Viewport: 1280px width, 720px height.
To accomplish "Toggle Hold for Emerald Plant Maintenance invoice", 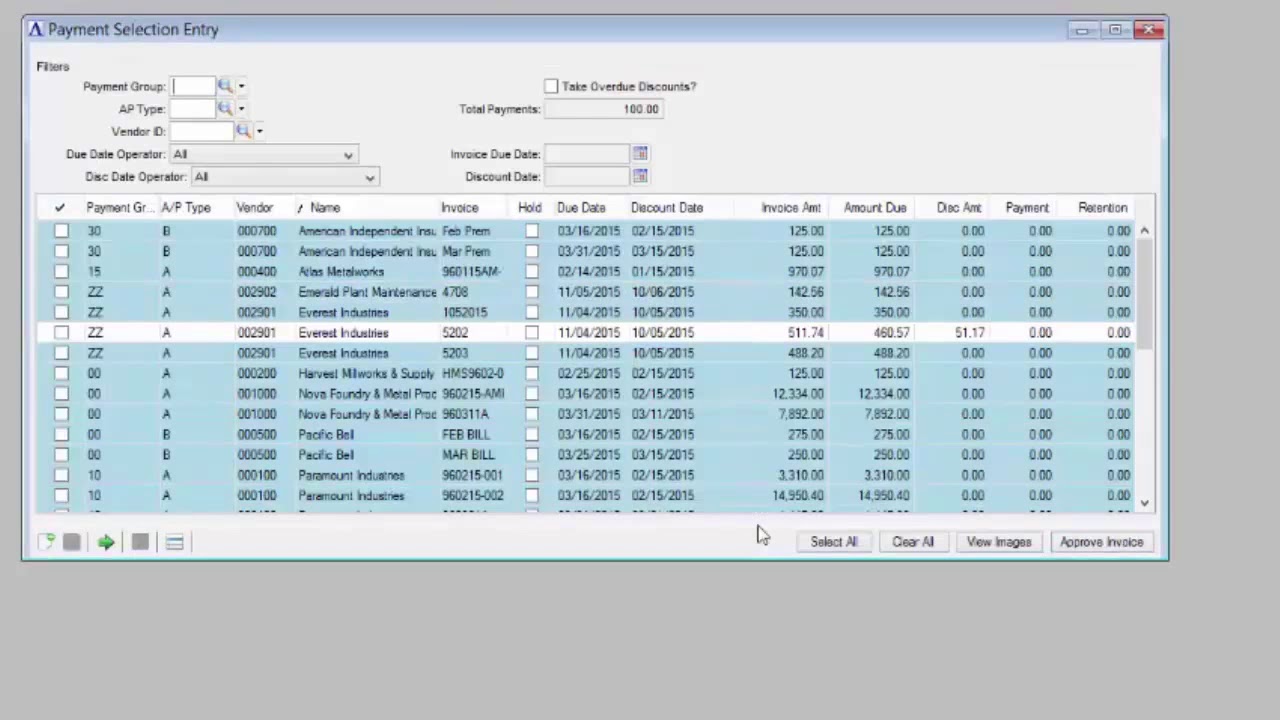I will tap(531, 292).
